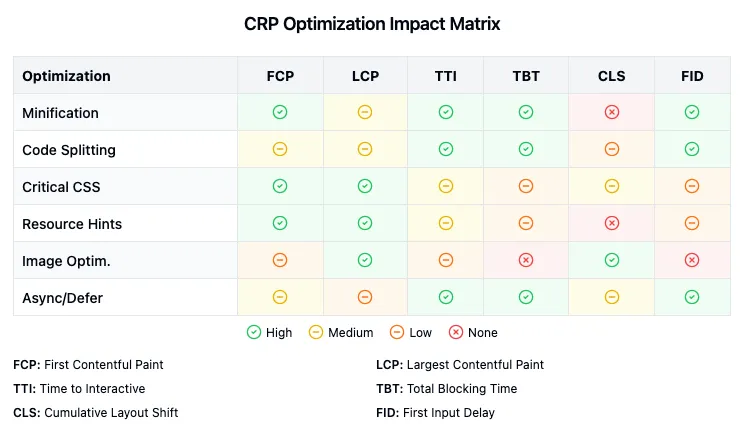Screen dimensions: 746x441
Task: Click the Resource Hints TTI medium icon
Action: click(446, 223)
